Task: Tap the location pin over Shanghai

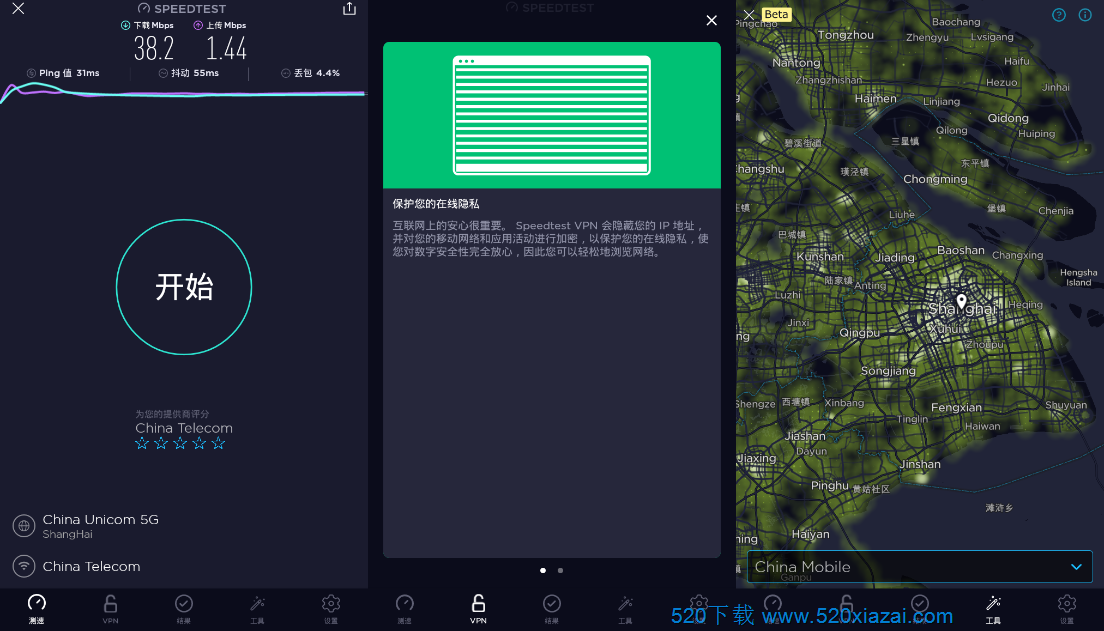Action: point(961,303)
